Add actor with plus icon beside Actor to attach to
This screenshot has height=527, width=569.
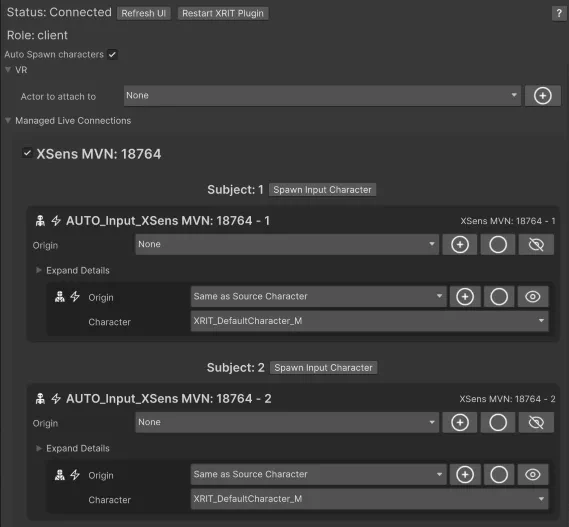543,96
